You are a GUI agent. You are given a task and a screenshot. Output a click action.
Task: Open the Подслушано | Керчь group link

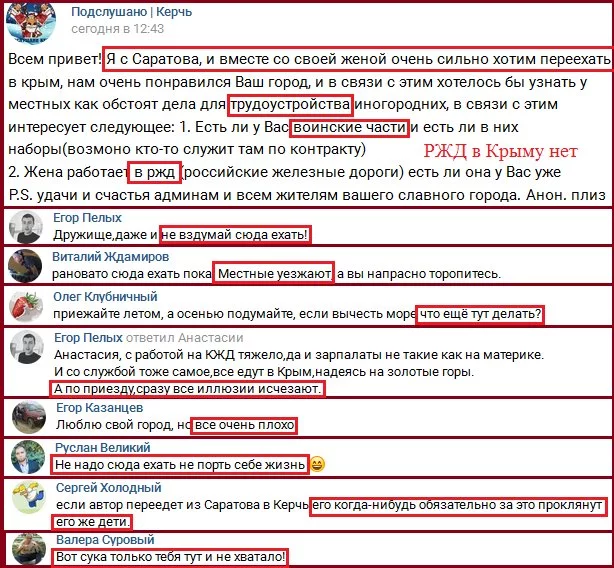[132, 12]
